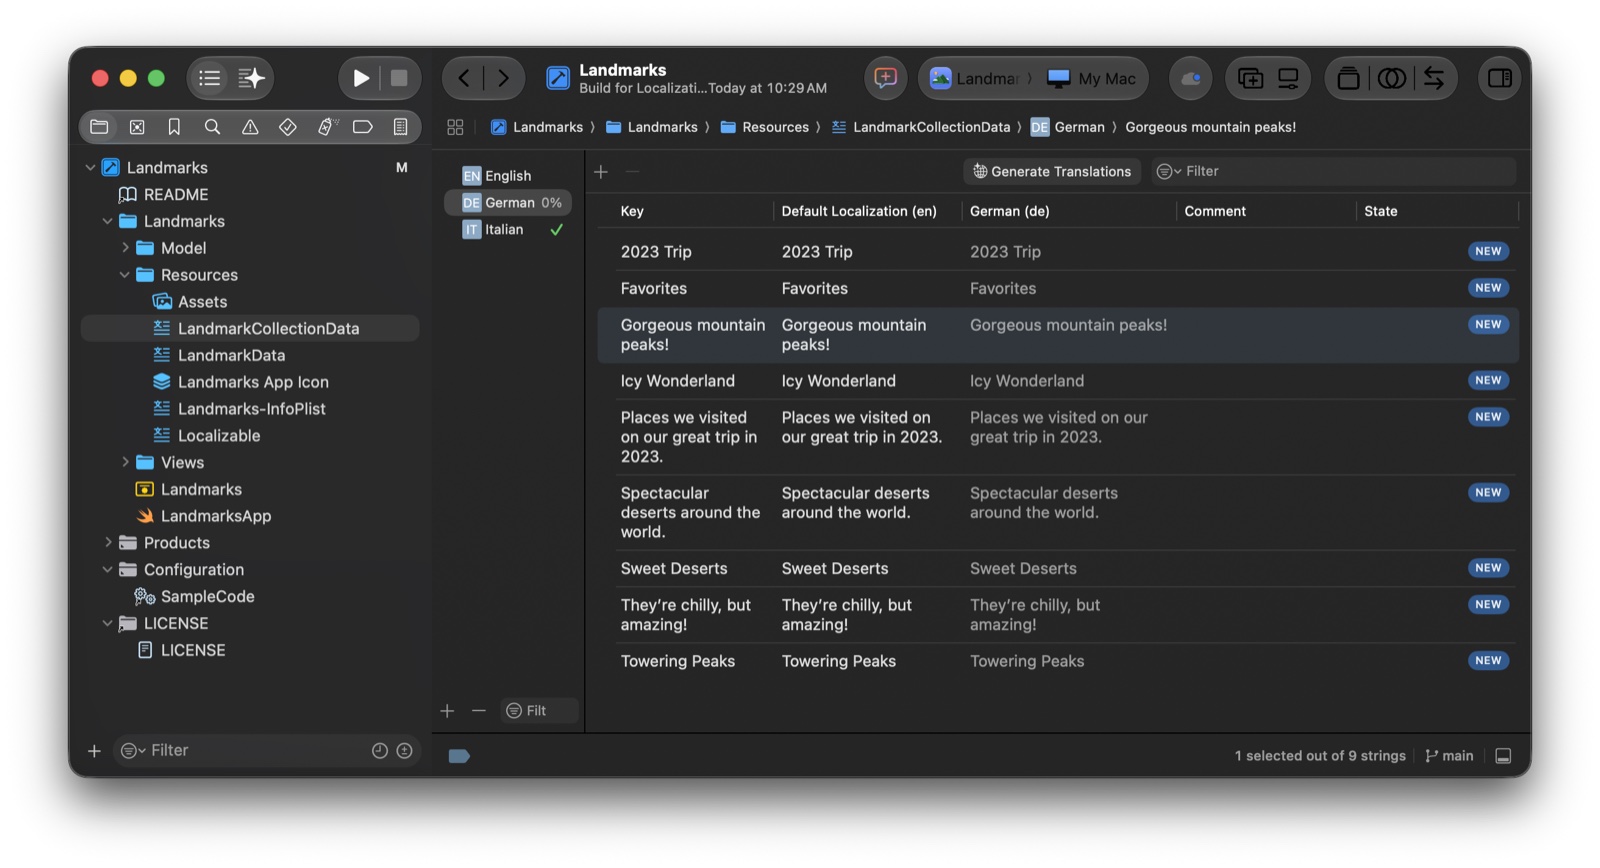Collapse the LICENSE folder
The width and height of the screenshot is (1600, 868).
point(108,623)
